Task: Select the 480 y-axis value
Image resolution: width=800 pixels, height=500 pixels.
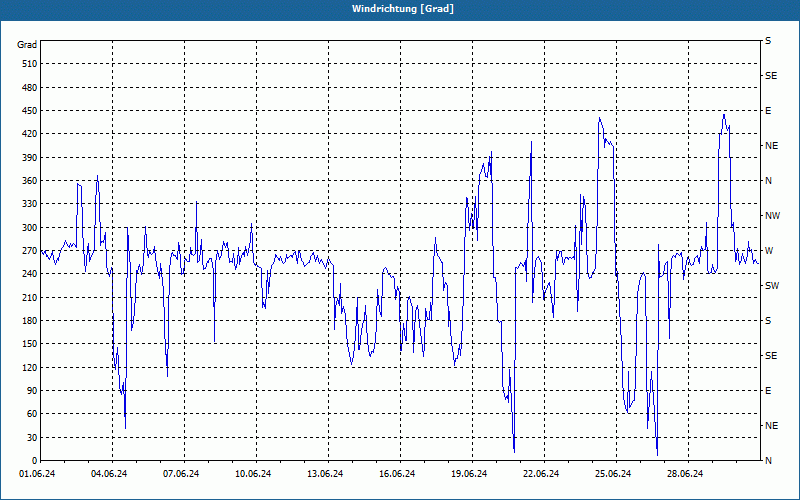Action: [x=30, y=87]
